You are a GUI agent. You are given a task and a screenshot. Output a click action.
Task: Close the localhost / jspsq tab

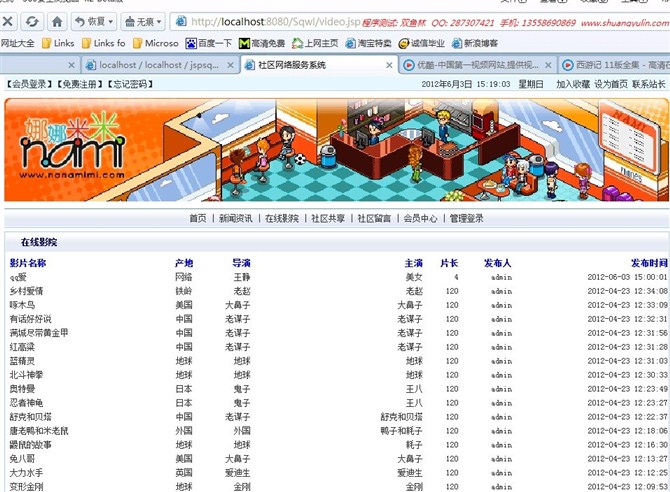(230, 65)
